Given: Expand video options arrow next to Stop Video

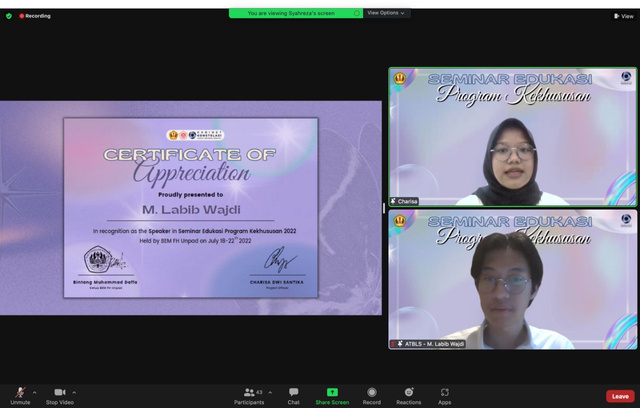Looking at the screenshot, I should (x=74, y=392).
